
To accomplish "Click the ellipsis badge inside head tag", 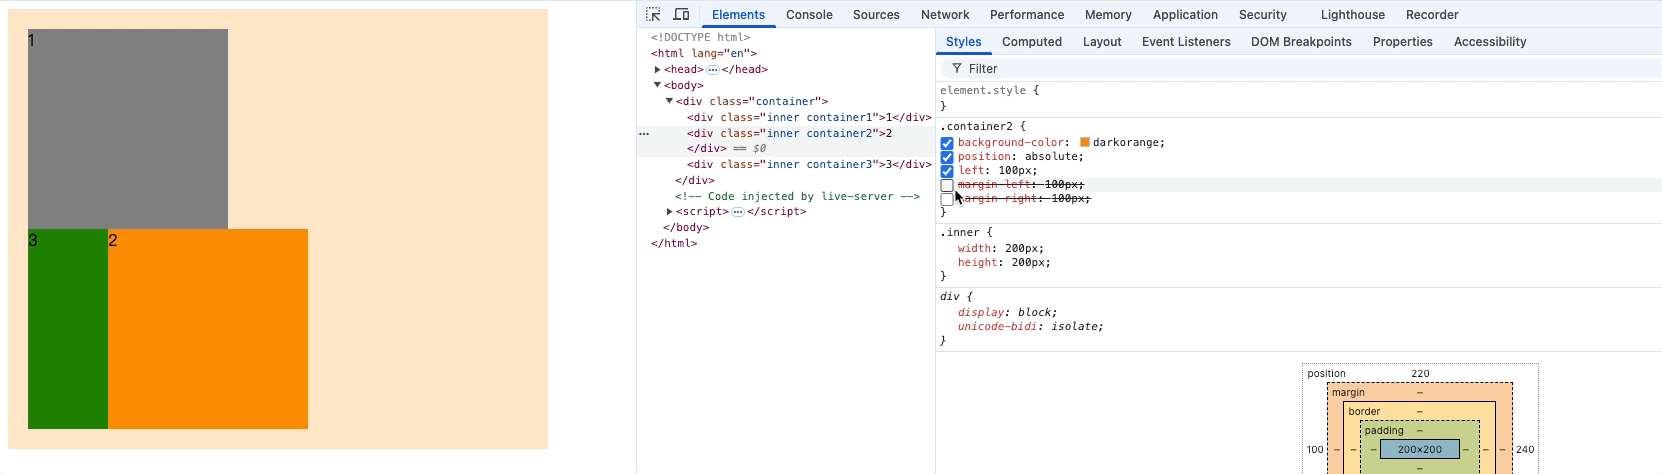I will point(712,70).
